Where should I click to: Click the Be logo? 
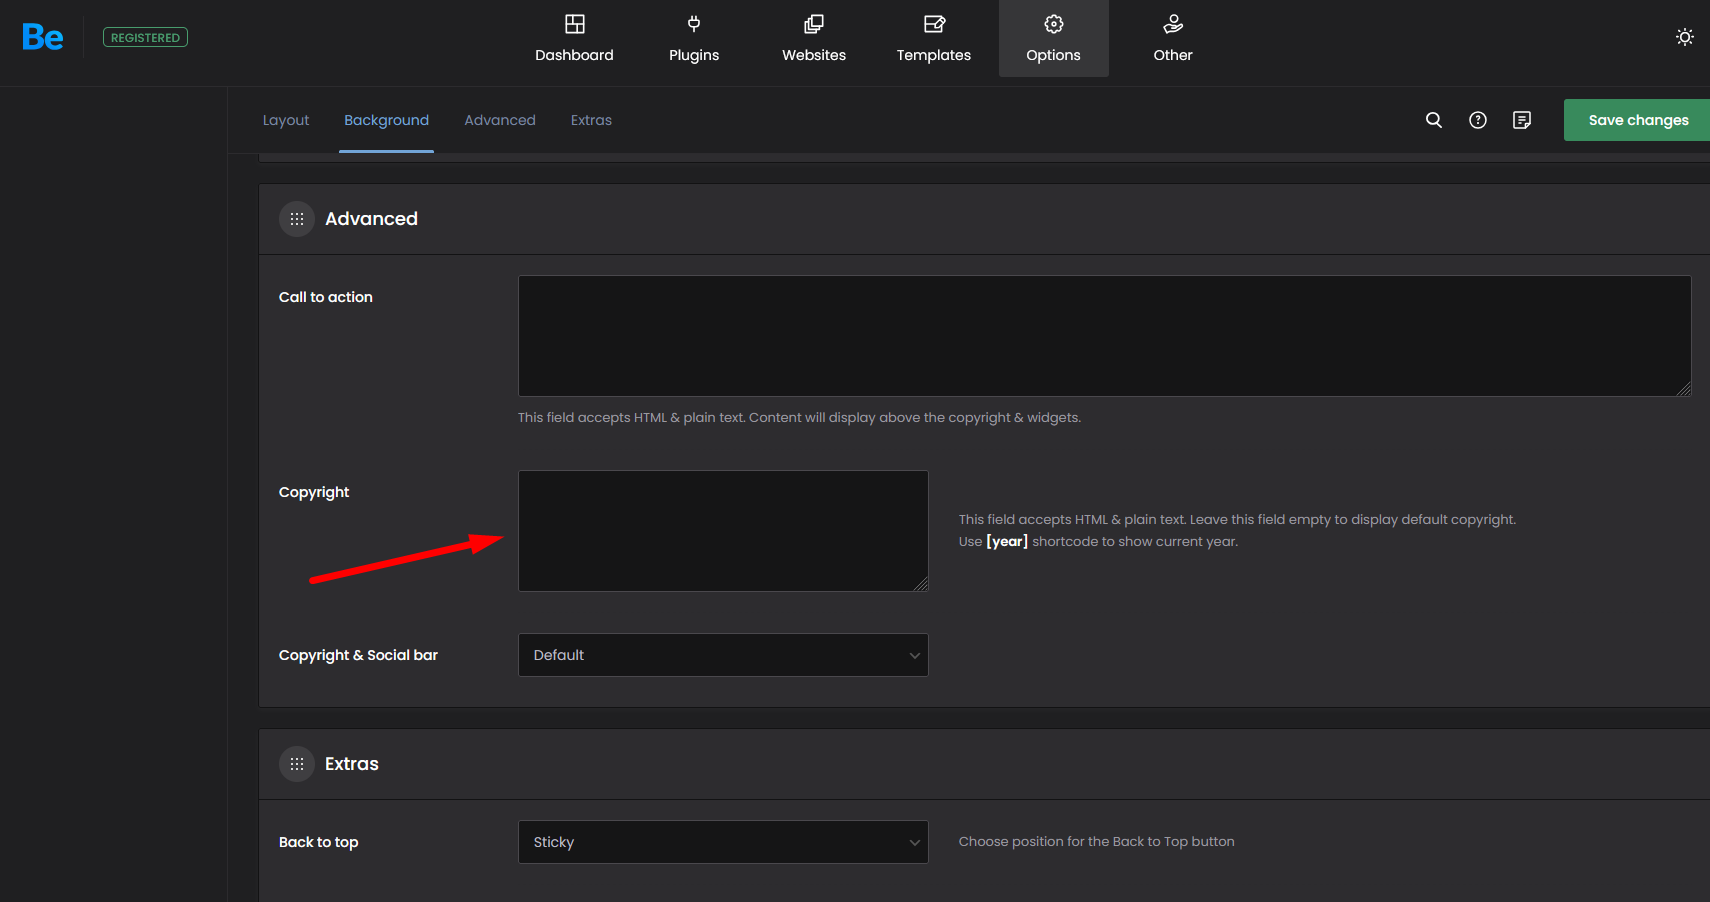click(43, 37)
